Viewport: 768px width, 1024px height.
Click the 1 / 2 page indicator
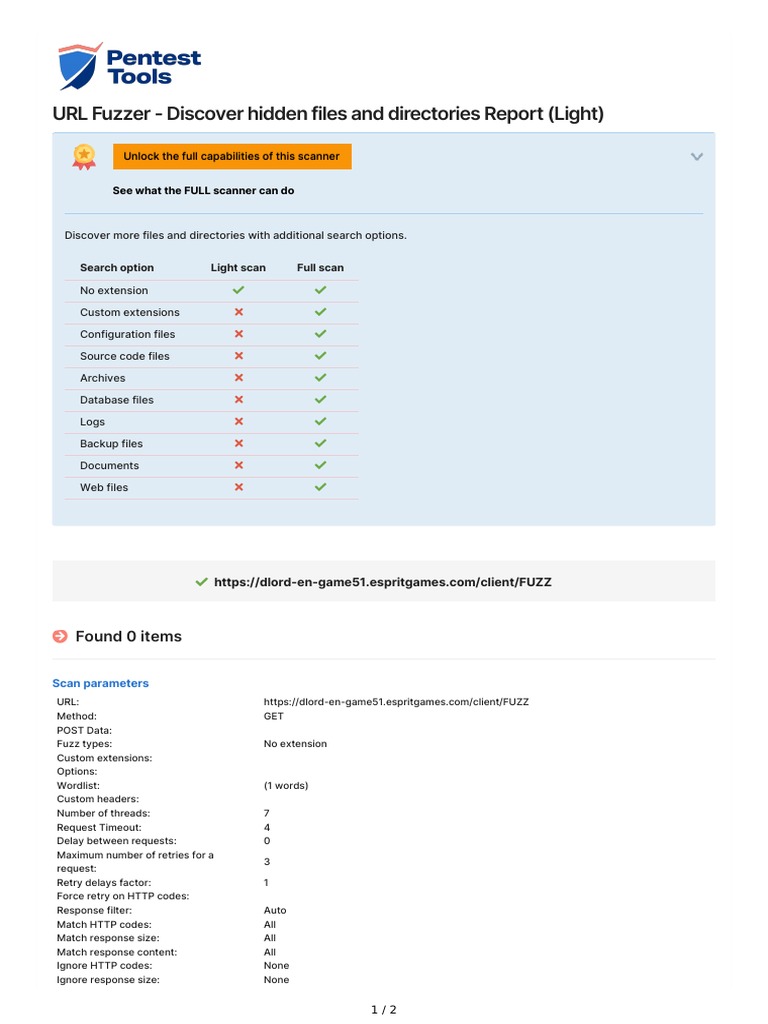[x=384, y=1009]
